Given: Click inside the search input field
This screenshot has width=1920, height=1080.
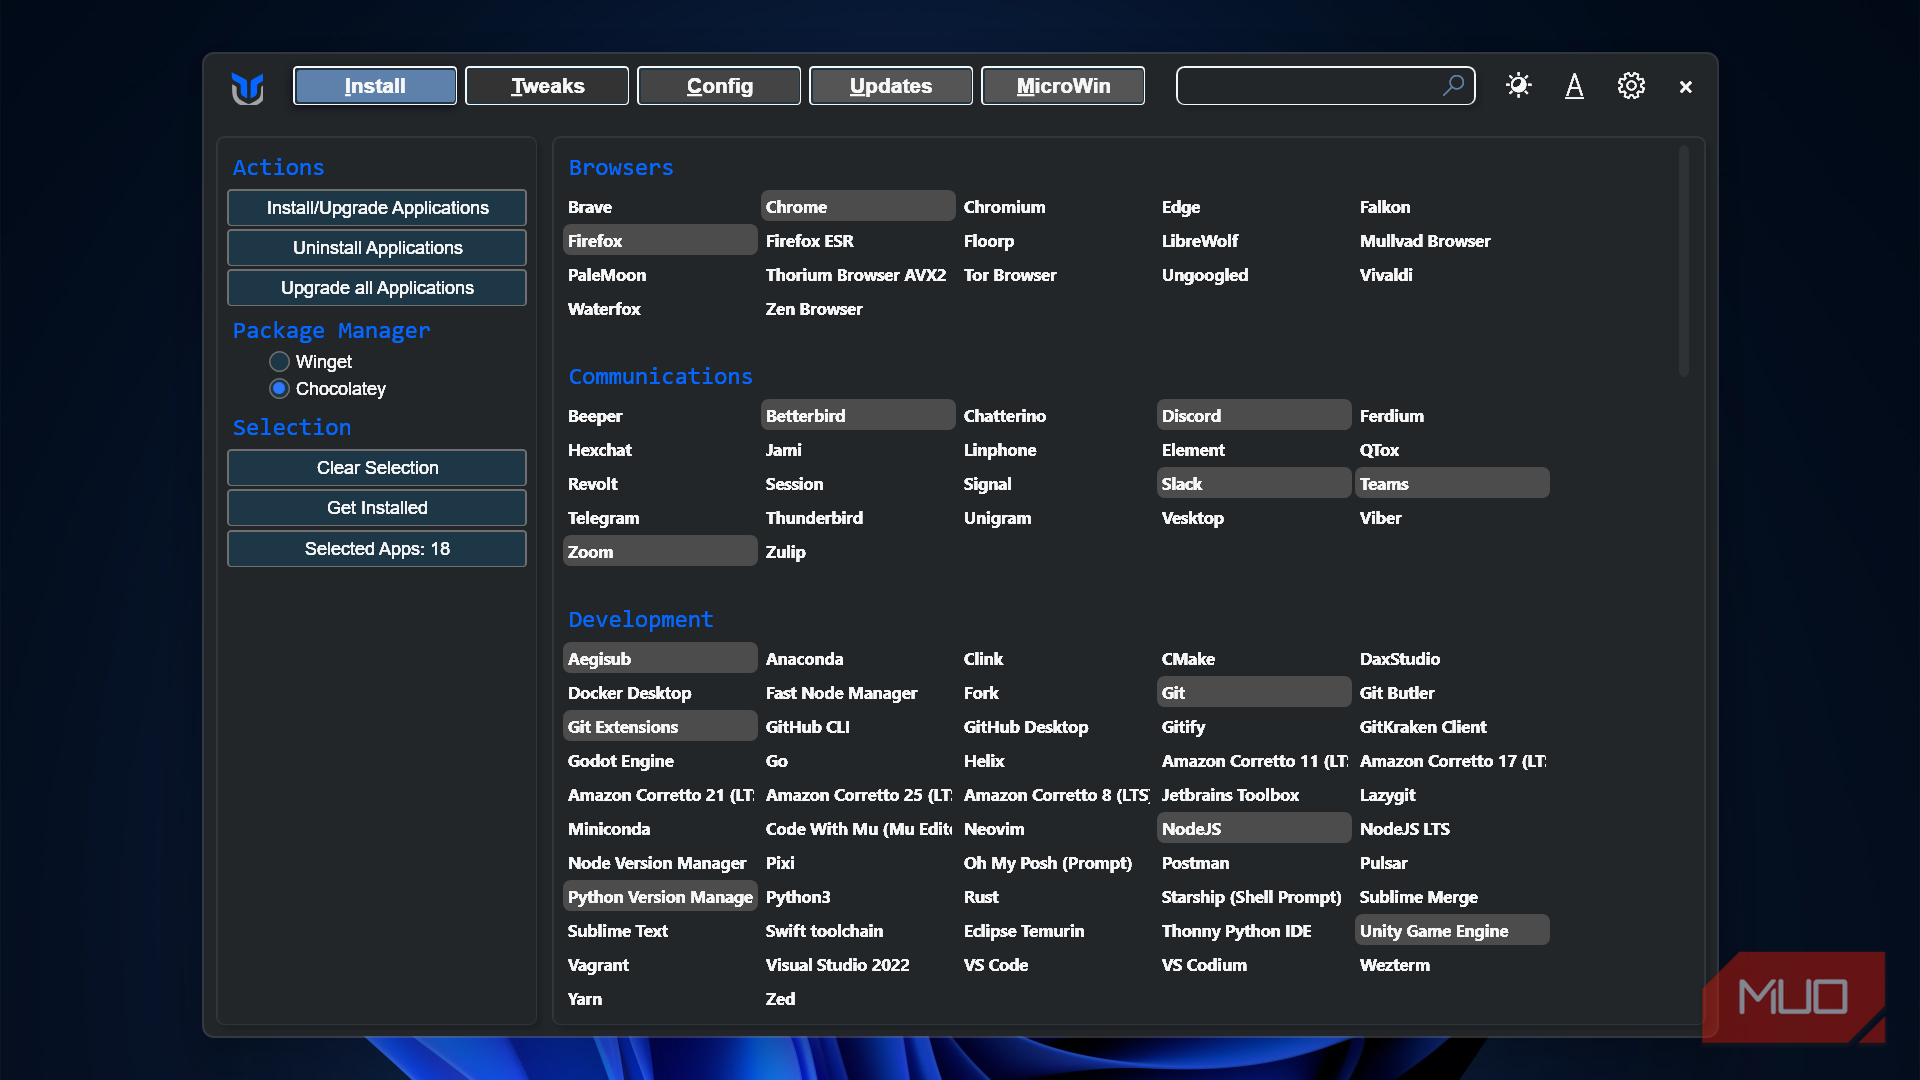Looking at the screenshot, I should [1305, 86].
